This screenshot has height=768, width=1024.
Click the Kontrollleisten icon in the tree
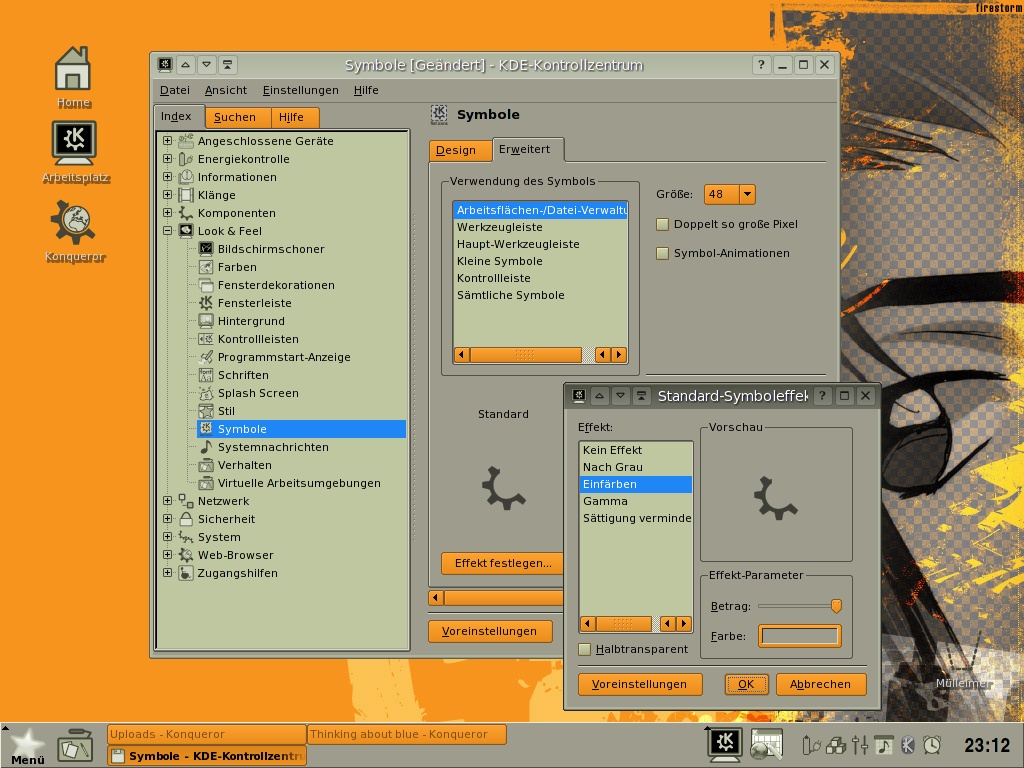click(x=206, y=339)
